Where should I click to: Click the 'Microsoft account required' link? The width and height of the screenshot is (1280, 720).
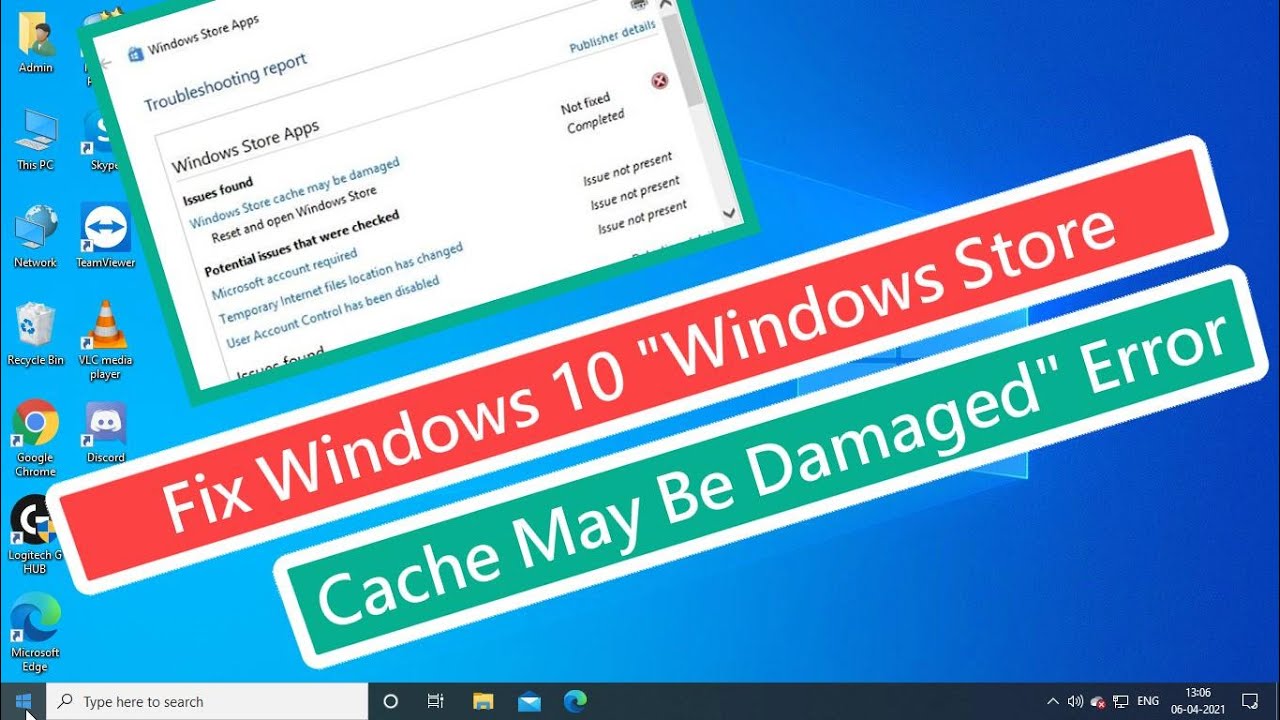click(284, 275)
